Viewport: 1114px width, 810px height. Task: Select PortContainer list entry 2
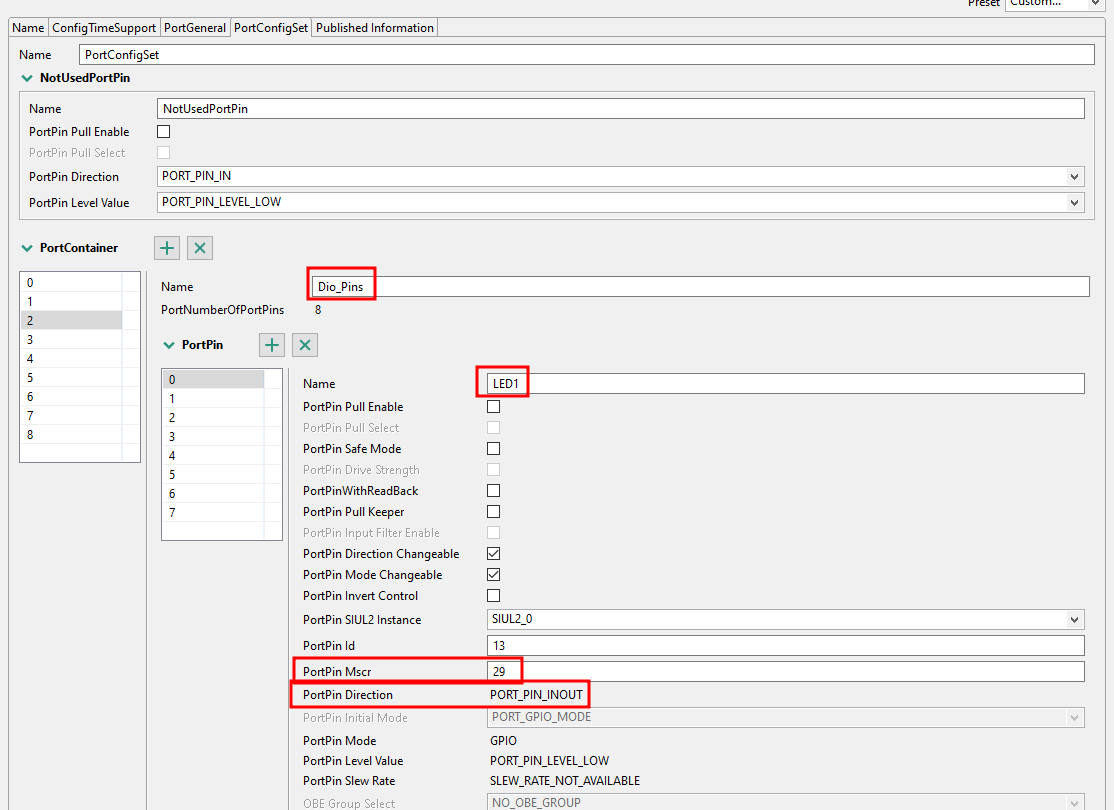[71, 320]
